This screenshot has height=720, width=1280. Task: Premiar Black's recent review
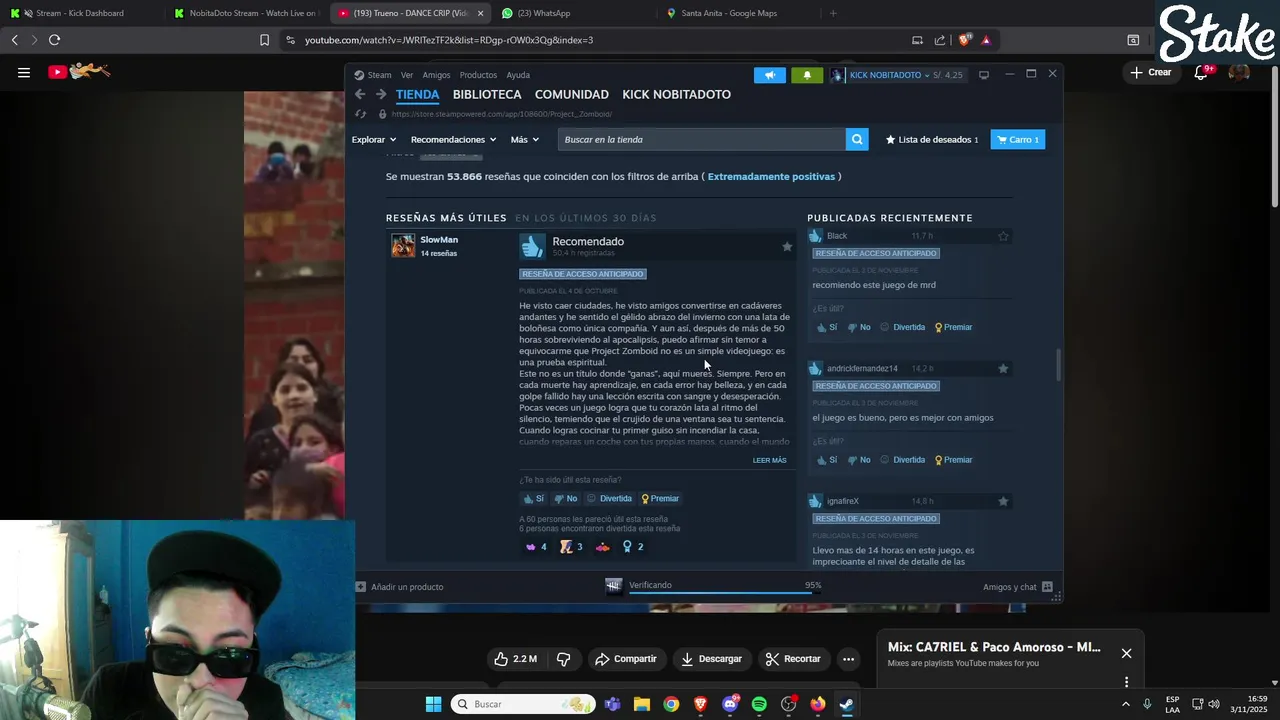pos(953,327)
